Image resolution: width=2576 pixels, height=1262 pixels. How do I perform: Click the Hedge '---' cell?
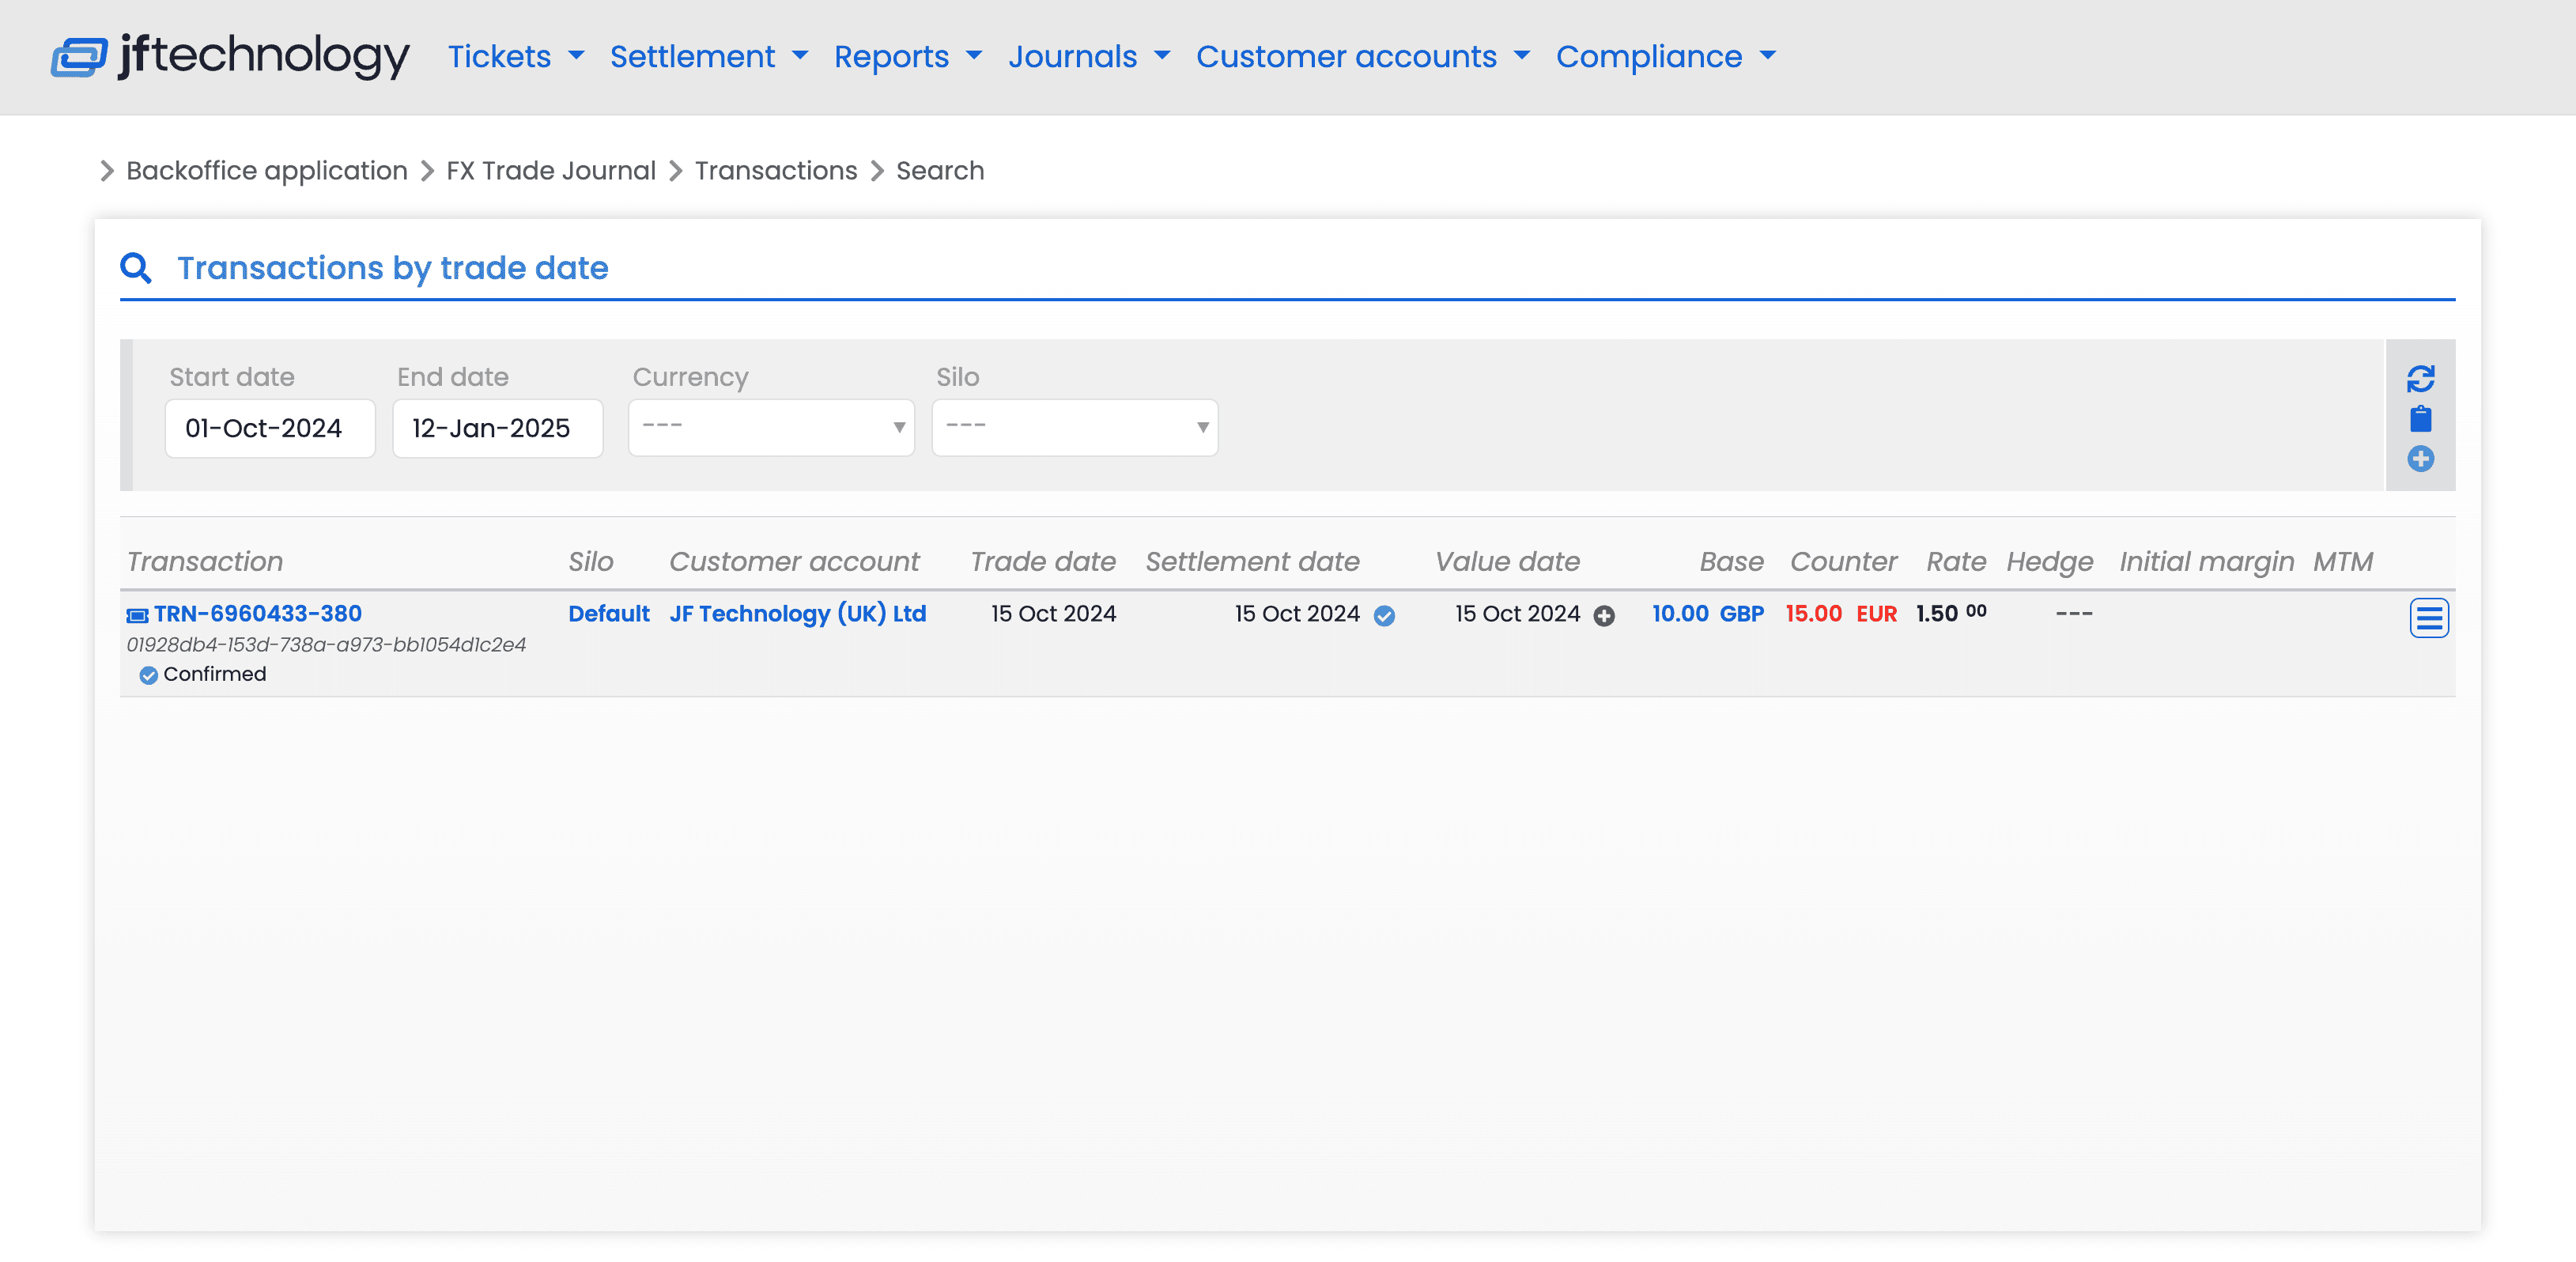(x=2074, y=613)
